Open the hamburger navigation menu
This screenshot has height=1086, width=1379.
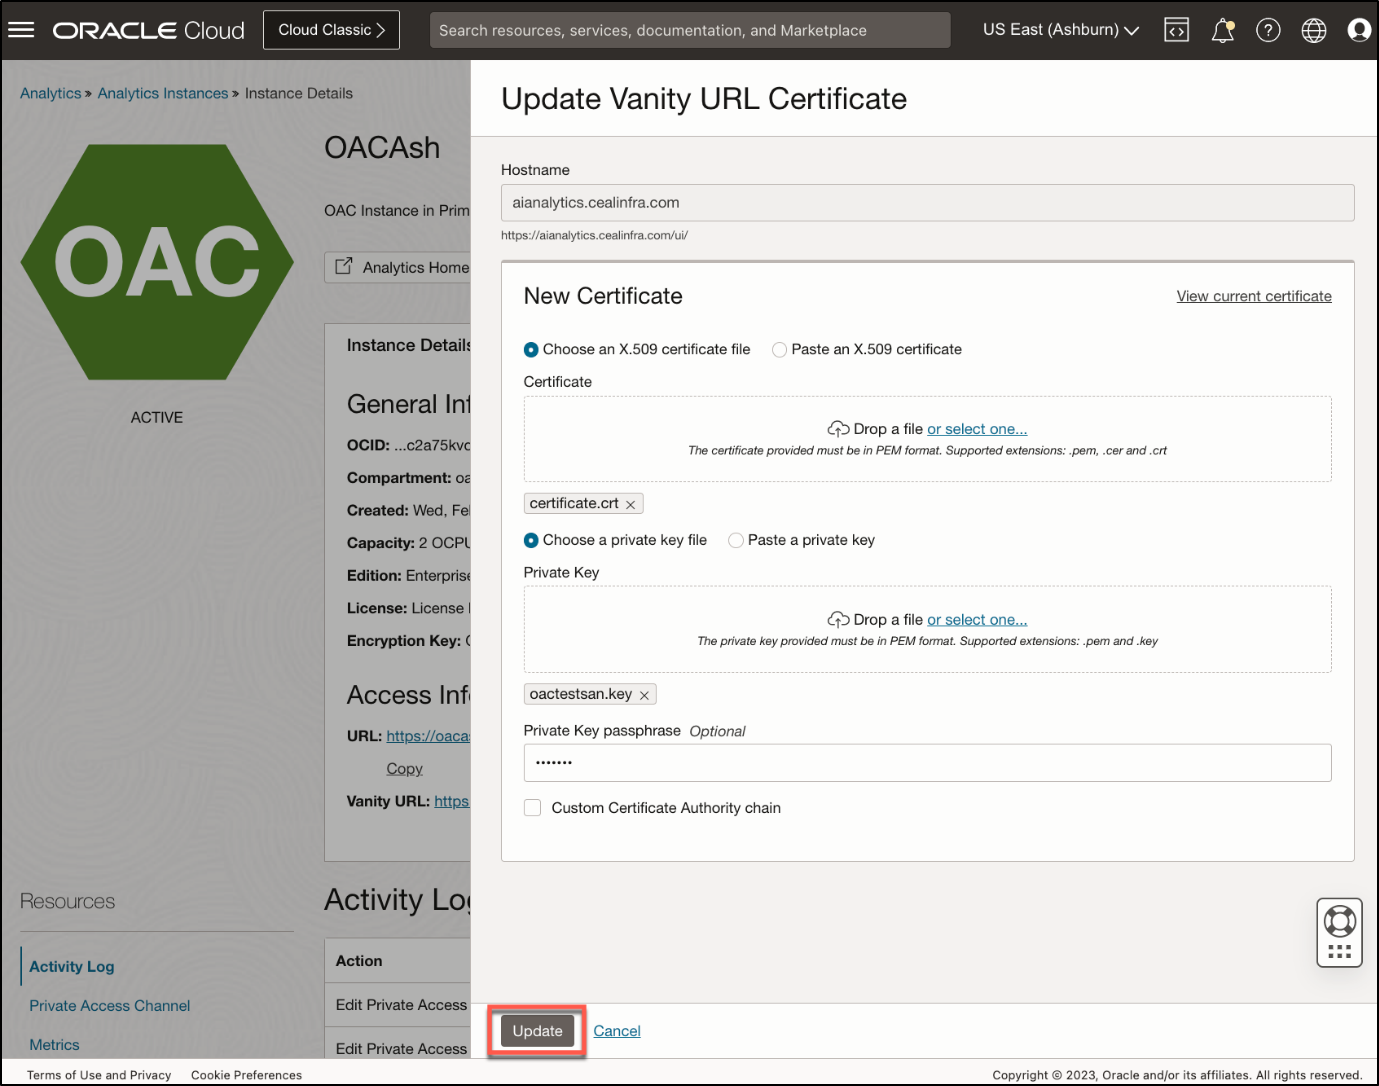(x=21, y=30)
